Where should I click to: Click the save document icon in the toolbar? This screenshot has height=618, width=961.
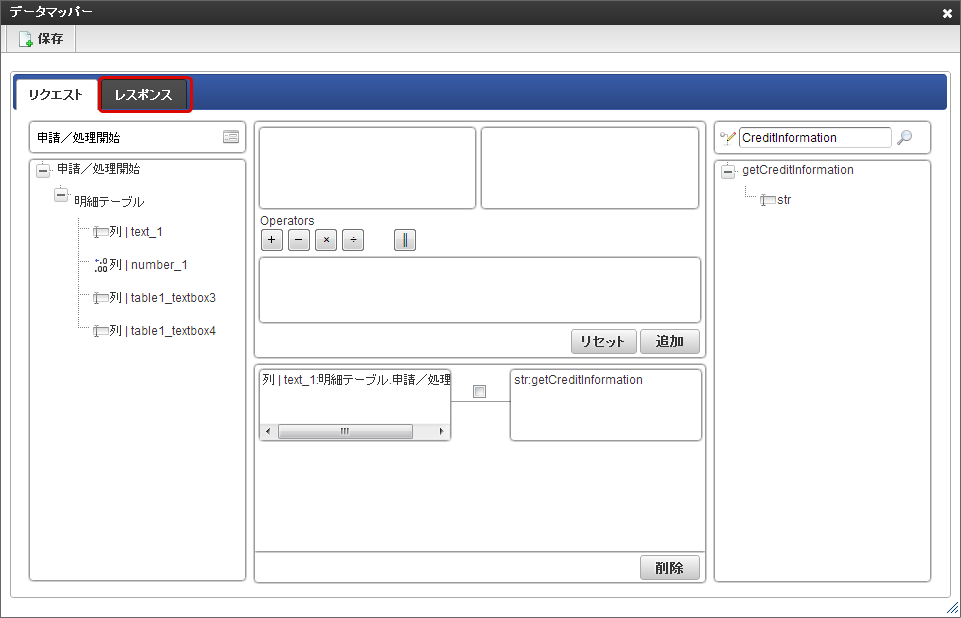25,39
